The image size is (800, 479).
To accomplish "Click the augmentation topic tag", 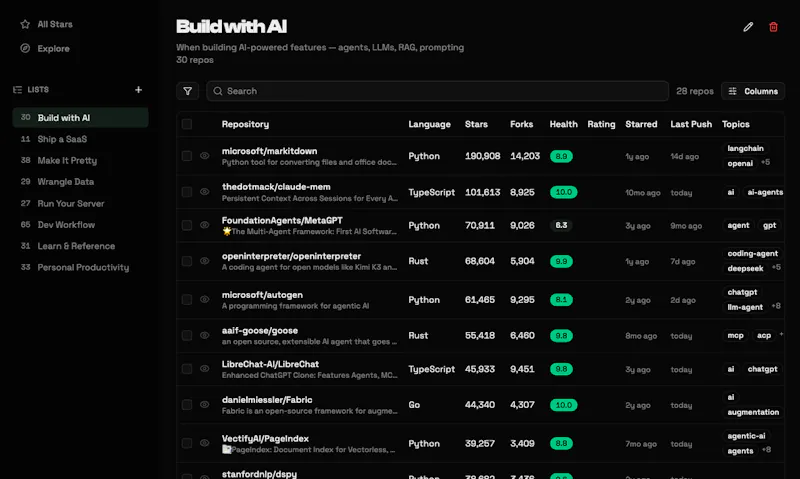I will coord(753,412).
